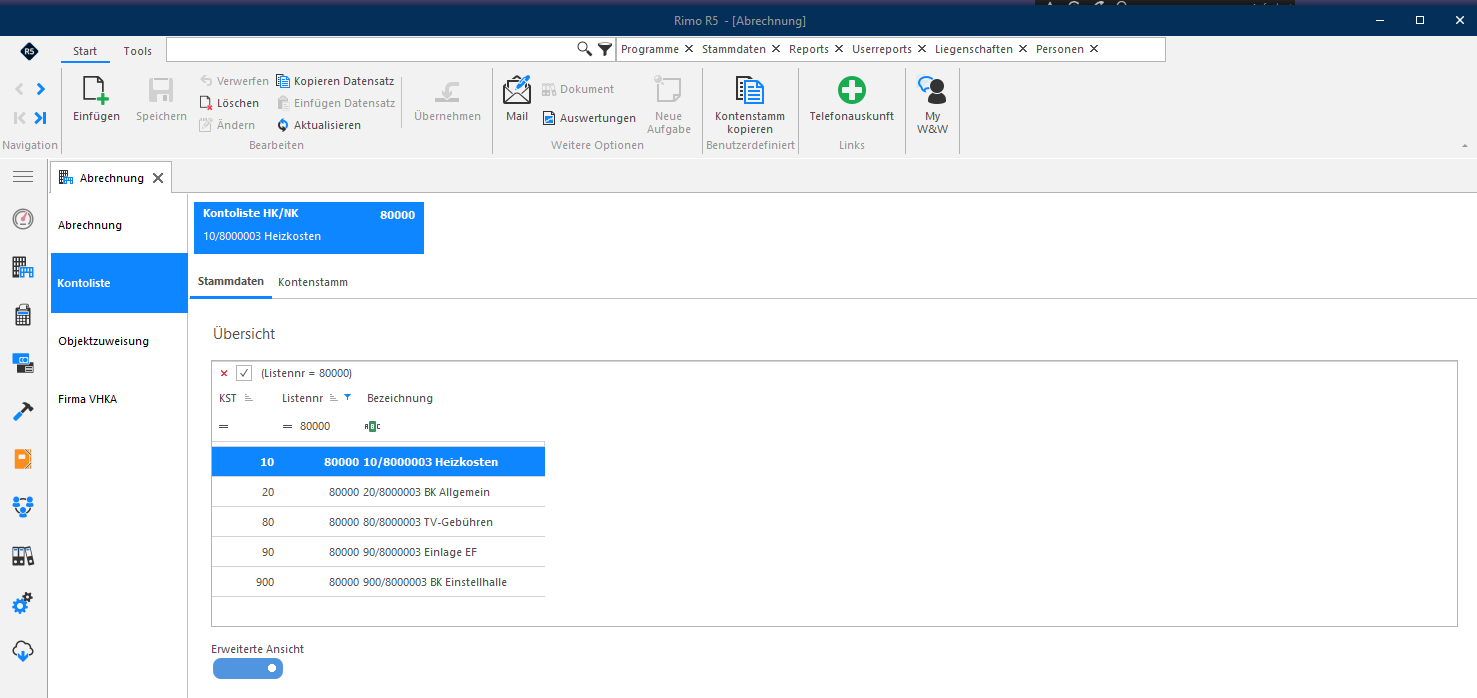
Task: Select the 20/8000003 BK Allgemein row
Action: coord(378,492)
